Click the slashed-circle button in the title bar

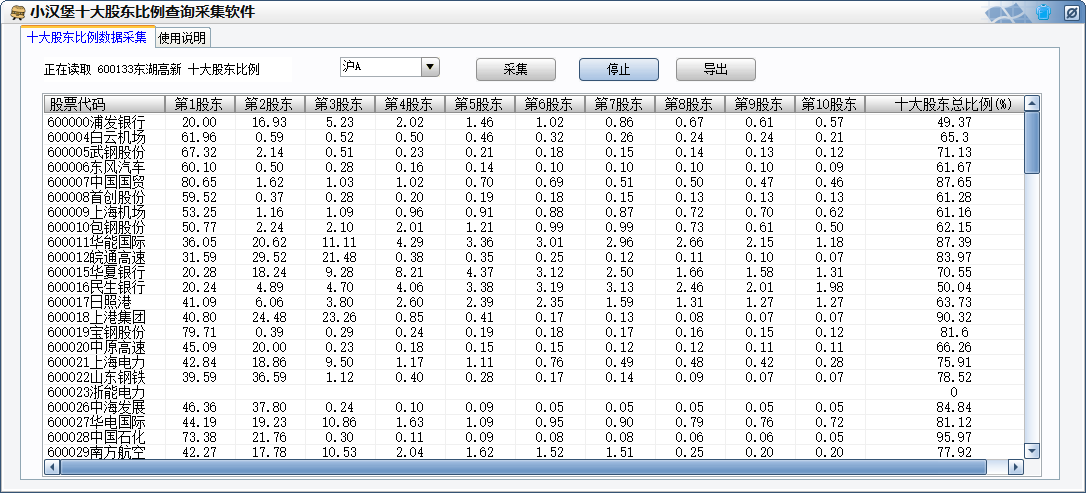coord(1071,13)
